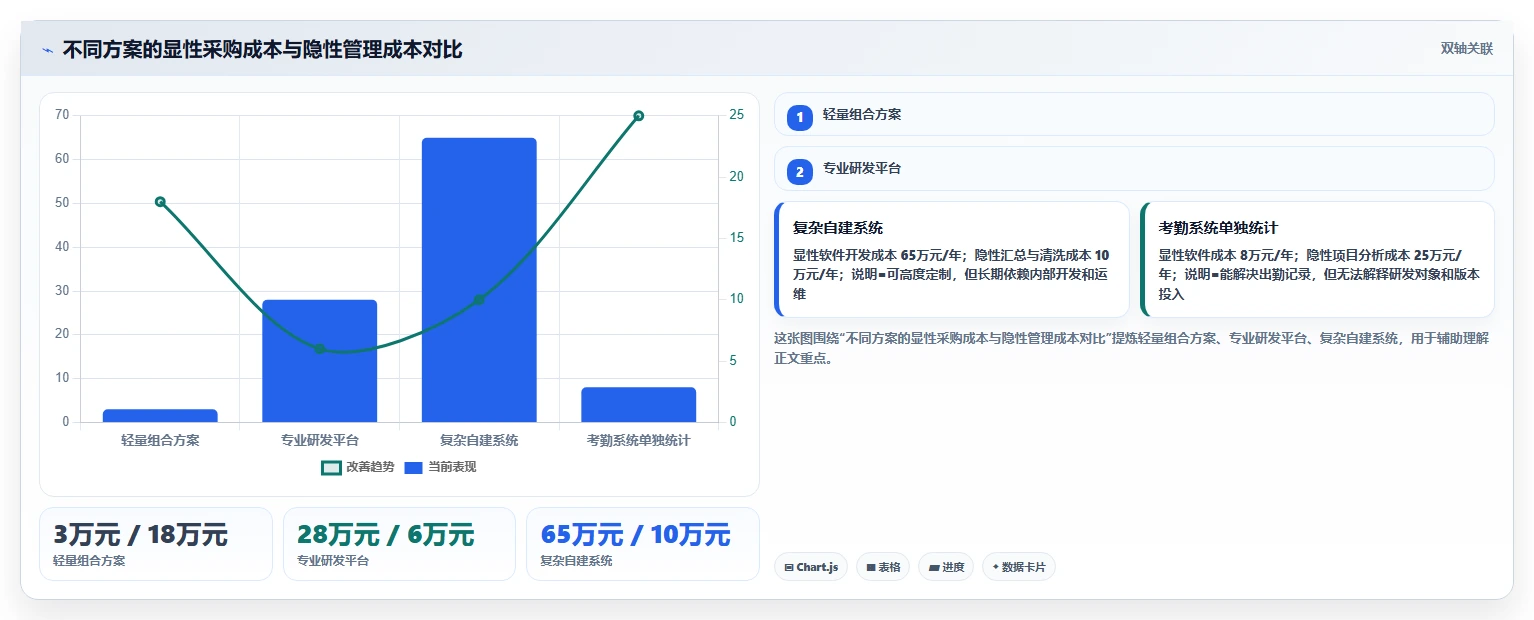This screenshot has width=1534, height=620.
Task: Toggle the 改善趋势 legend entry
Action: 357,467
